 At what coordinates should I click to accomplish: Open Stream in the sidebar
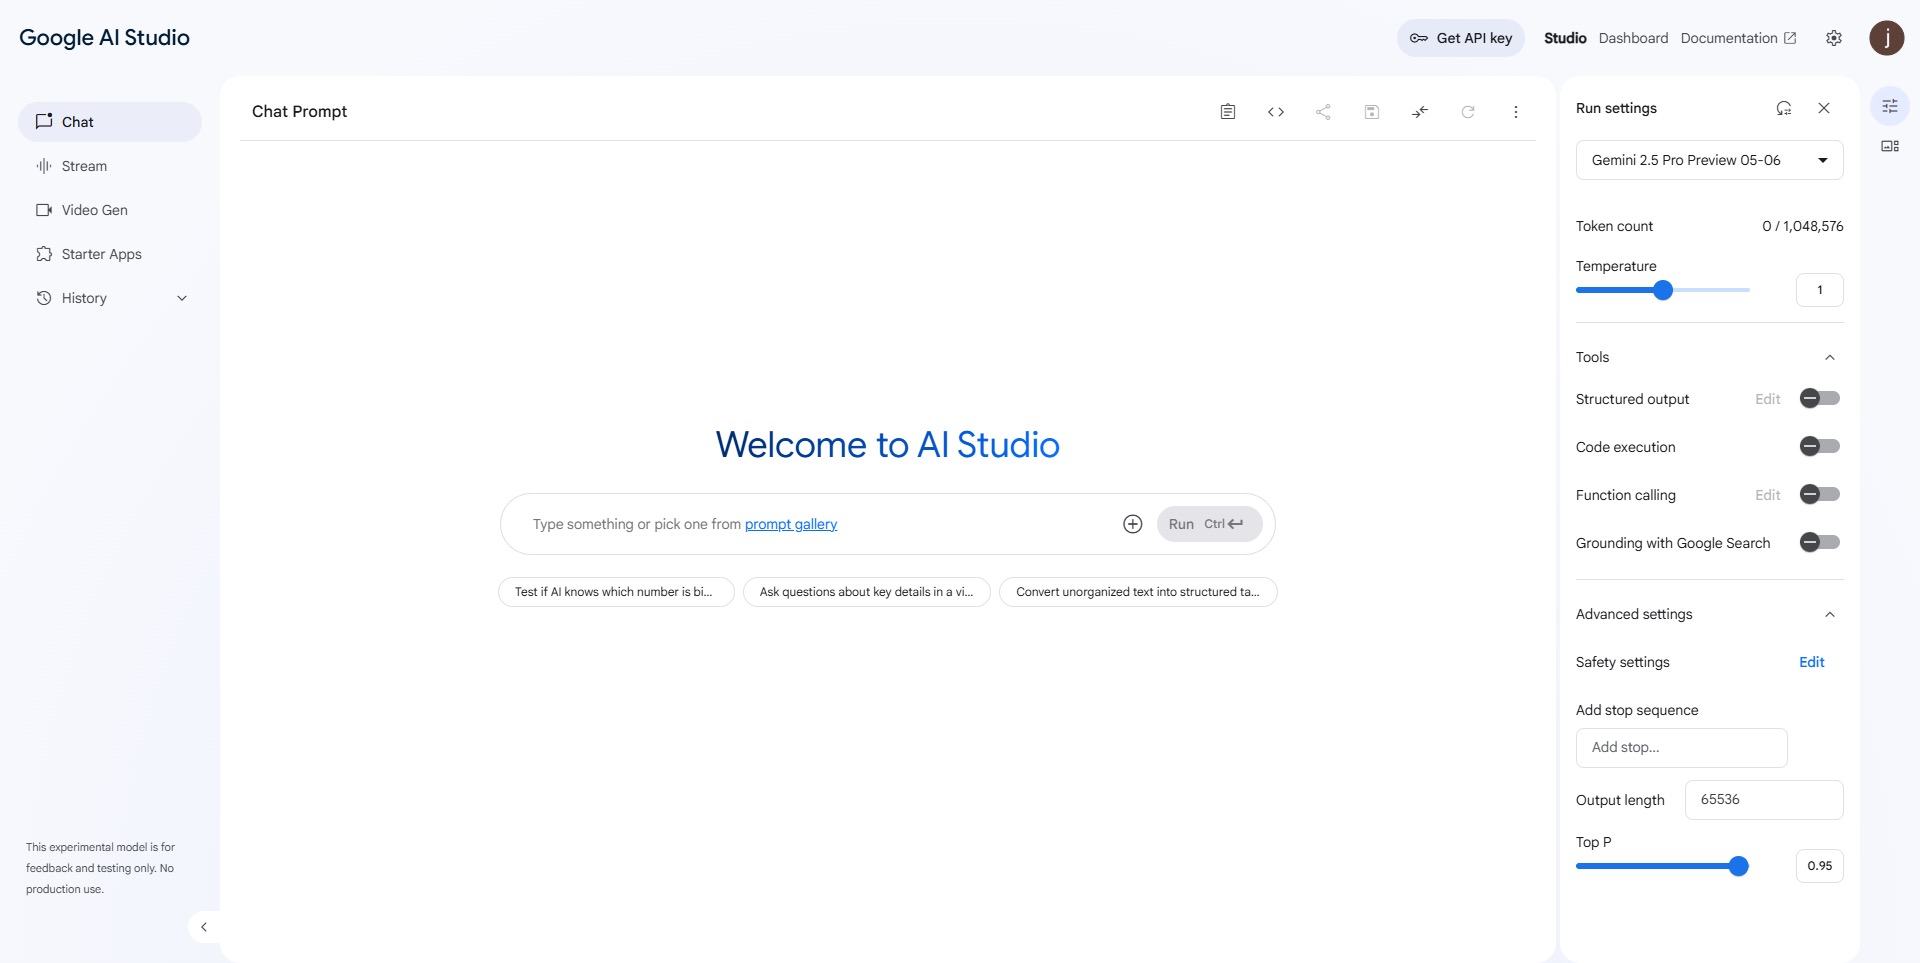point(110,166)
